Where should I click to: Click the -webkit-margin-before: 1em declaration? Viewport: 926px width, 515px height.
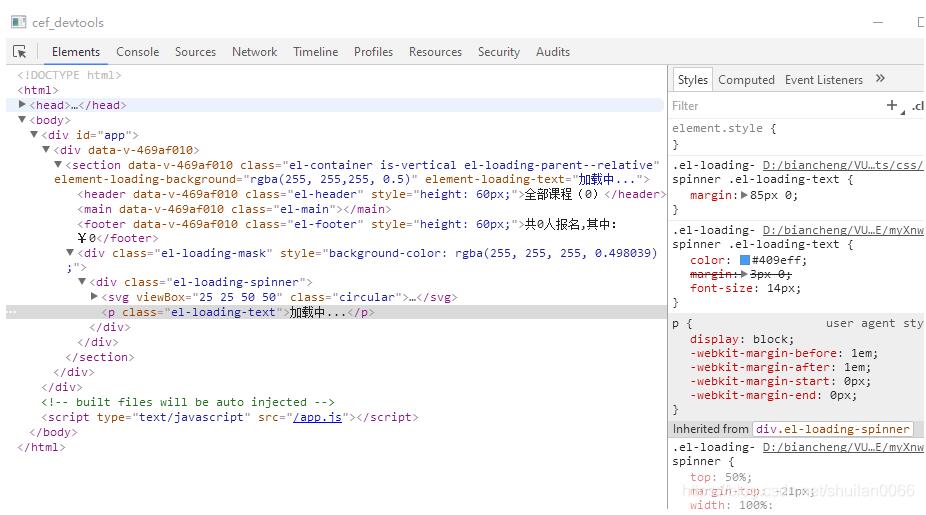pyautogui.click(x=784, y=353)
